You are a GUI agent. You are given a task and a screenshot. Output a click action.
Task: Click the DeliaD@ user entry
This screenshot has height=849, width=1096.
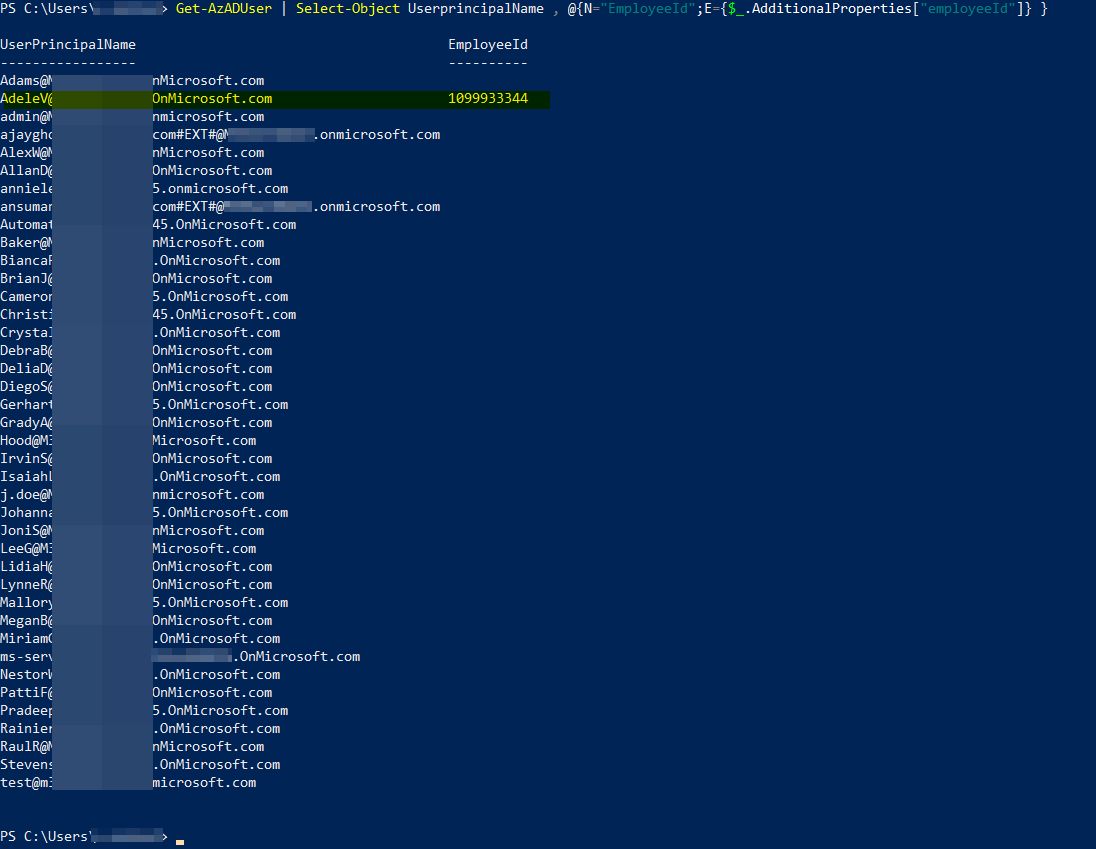click(x=136, y=368)
